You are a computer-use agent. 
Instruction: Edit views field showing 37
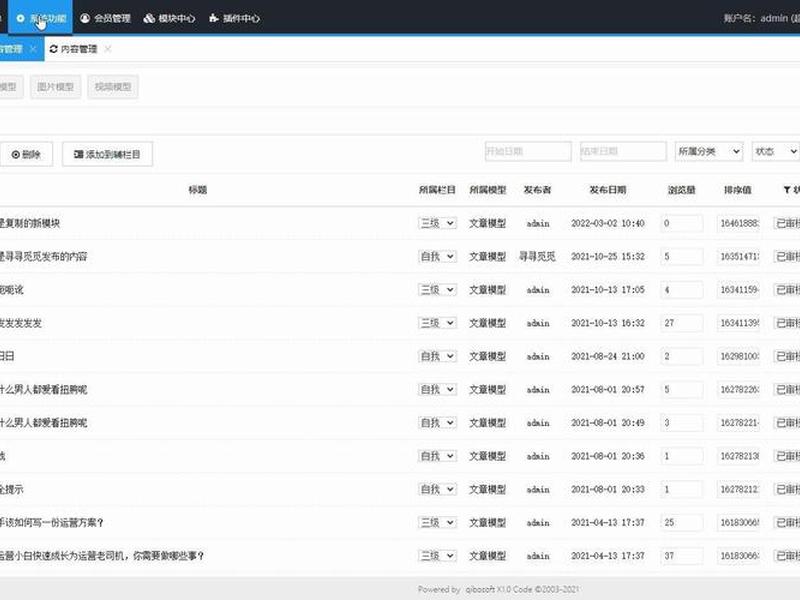point(682,556)
